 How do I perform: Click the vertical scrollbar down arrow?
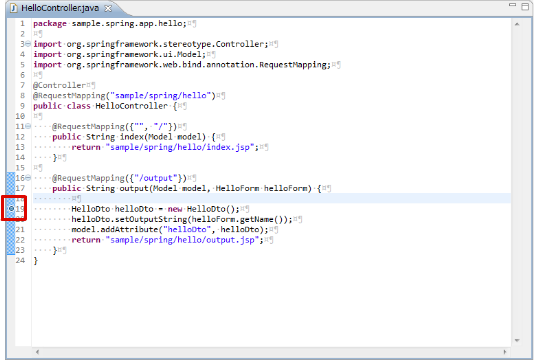(517, 340)
